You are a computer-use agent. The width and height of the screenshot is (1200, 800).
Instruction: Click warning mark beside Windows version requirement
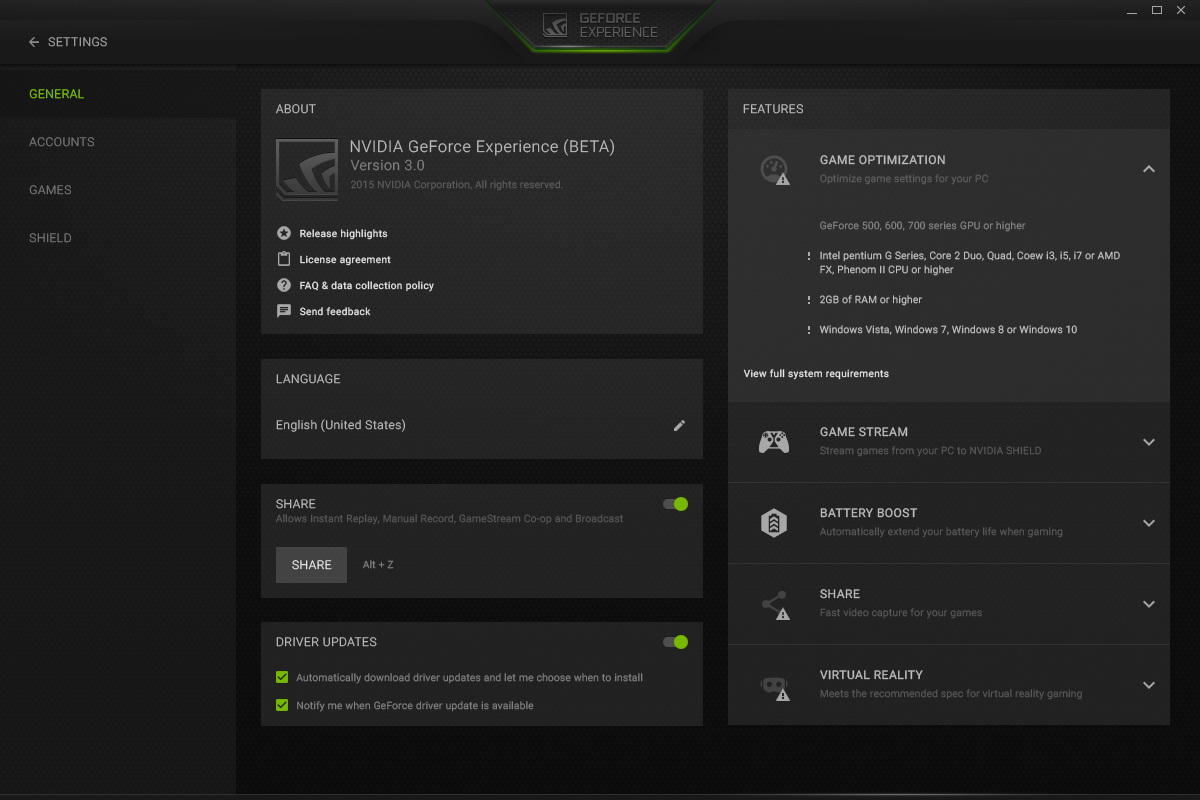click(x=809, y=330)
